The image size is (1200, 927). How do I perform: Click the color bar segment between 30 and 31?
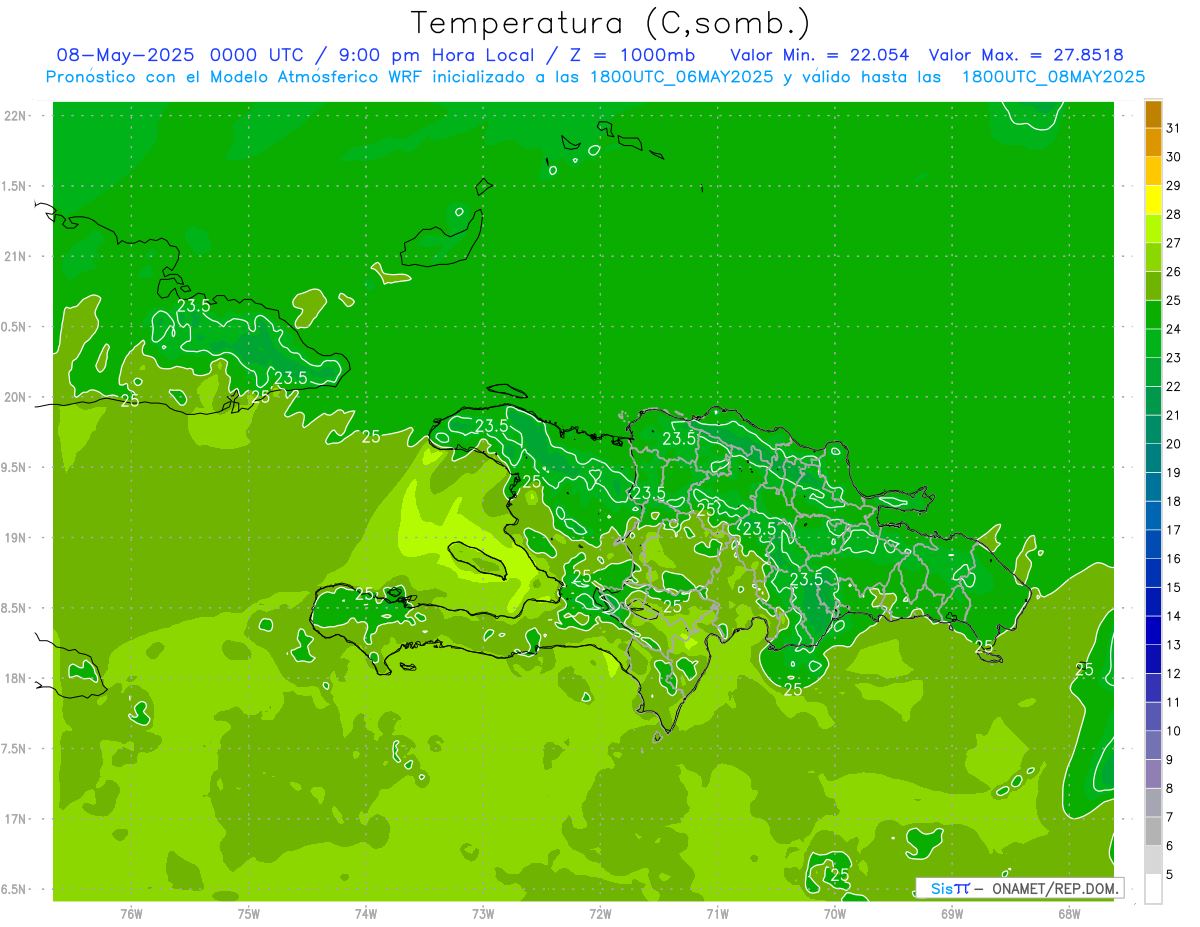coord(1153,143)
